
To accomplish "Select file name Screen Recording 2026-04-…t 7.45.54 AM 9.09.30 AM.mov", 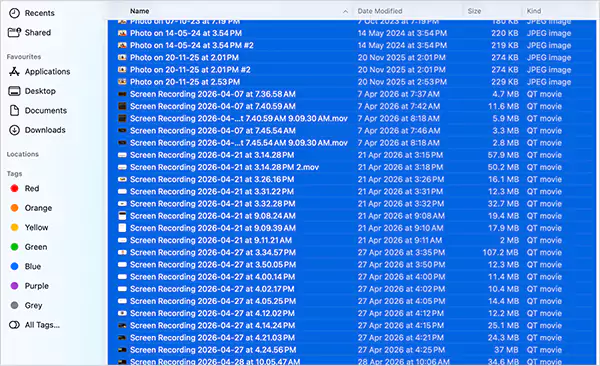I will [239, 143].
